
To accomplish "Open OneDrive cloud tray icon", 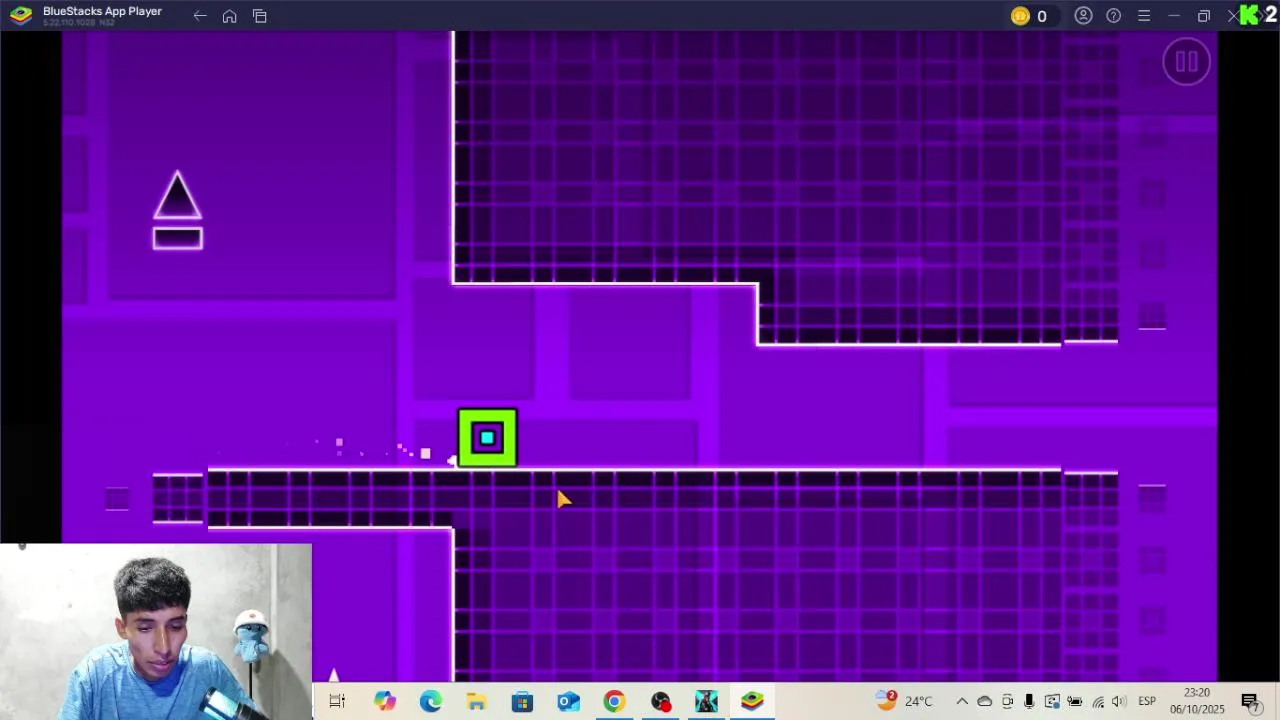I will pyautogui.click(x=985, y=702).
